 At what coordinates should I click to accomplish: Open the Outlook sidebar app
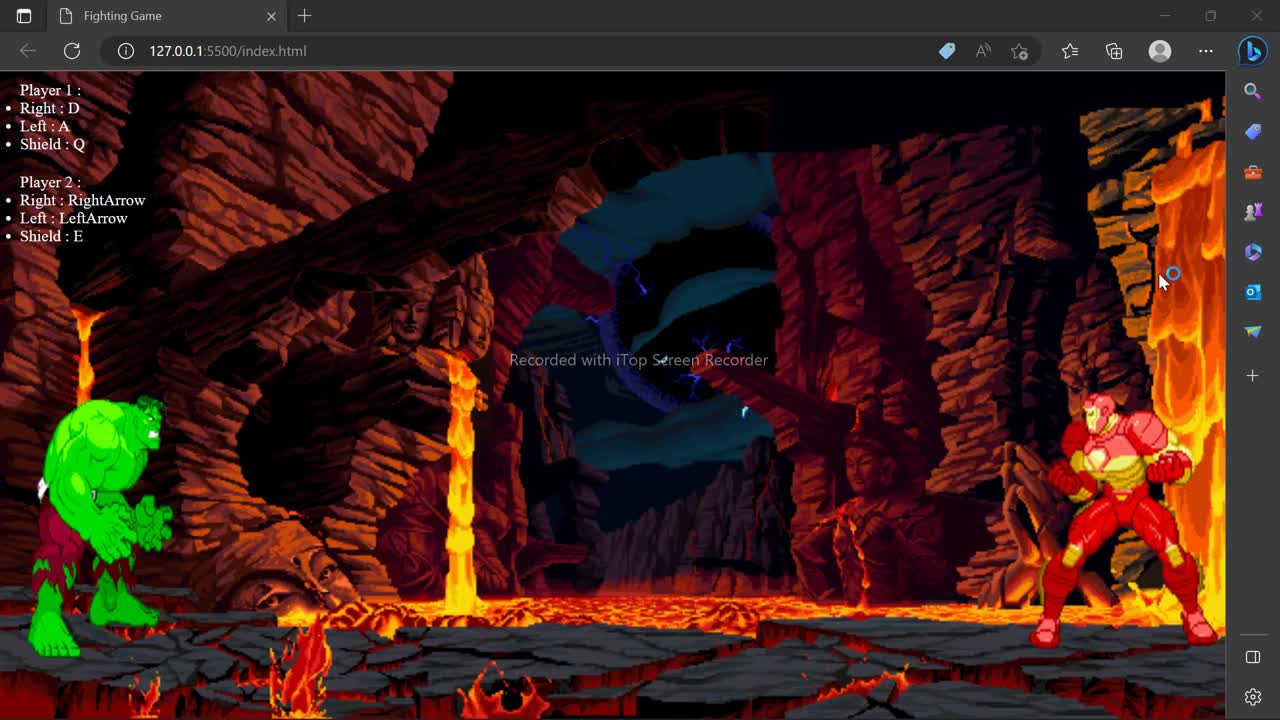pos(1252,292)
